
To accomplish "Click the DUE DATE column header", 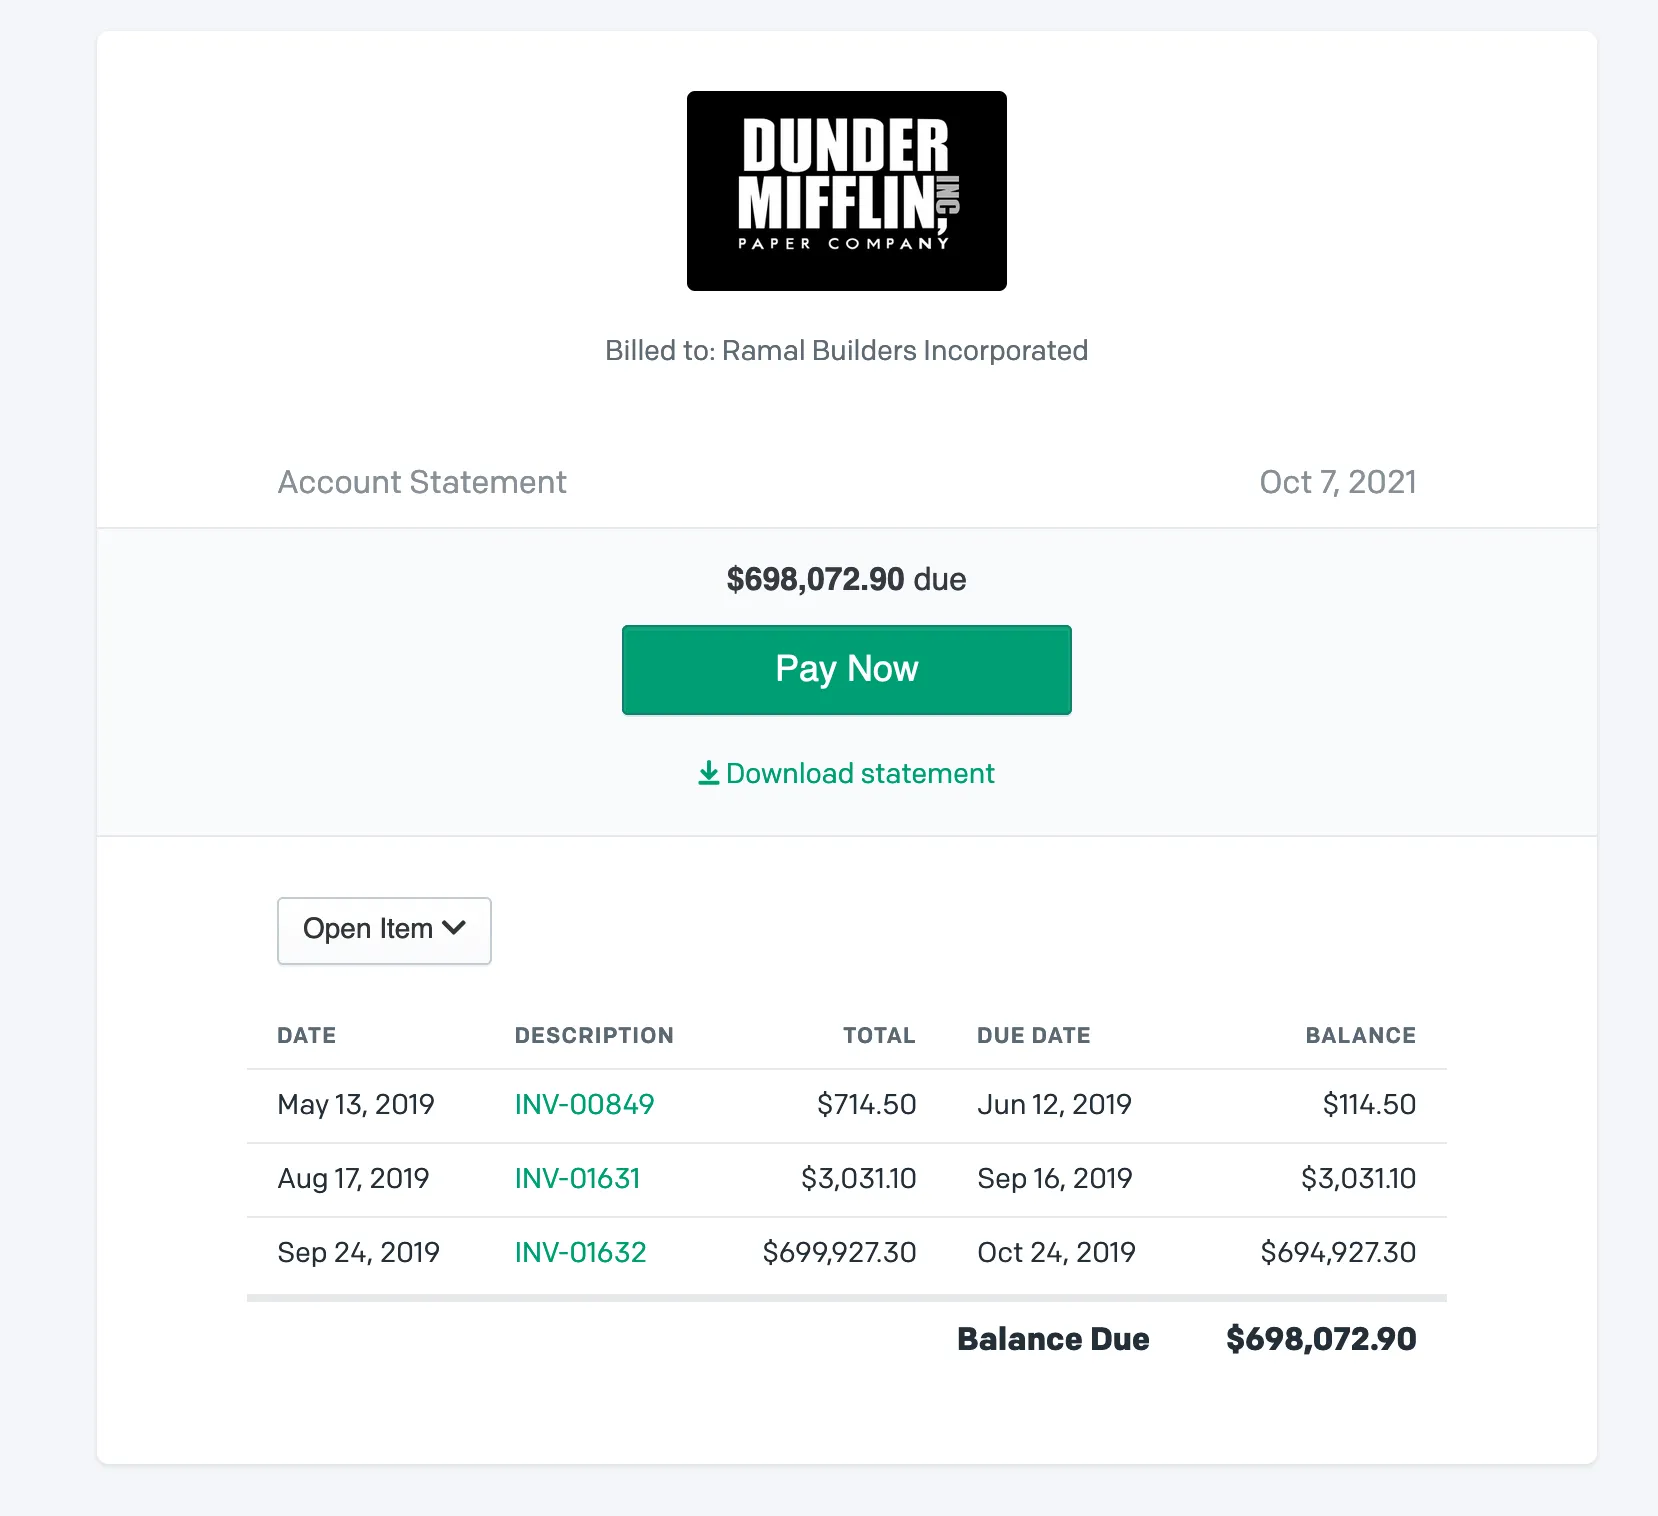I will [1034, 1035].
